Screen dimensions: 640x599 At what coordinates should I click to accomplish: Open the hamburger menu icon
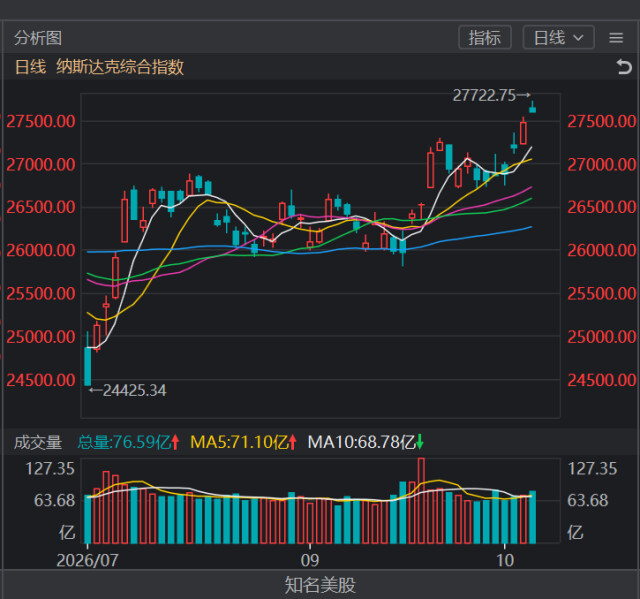pos(616,38)
